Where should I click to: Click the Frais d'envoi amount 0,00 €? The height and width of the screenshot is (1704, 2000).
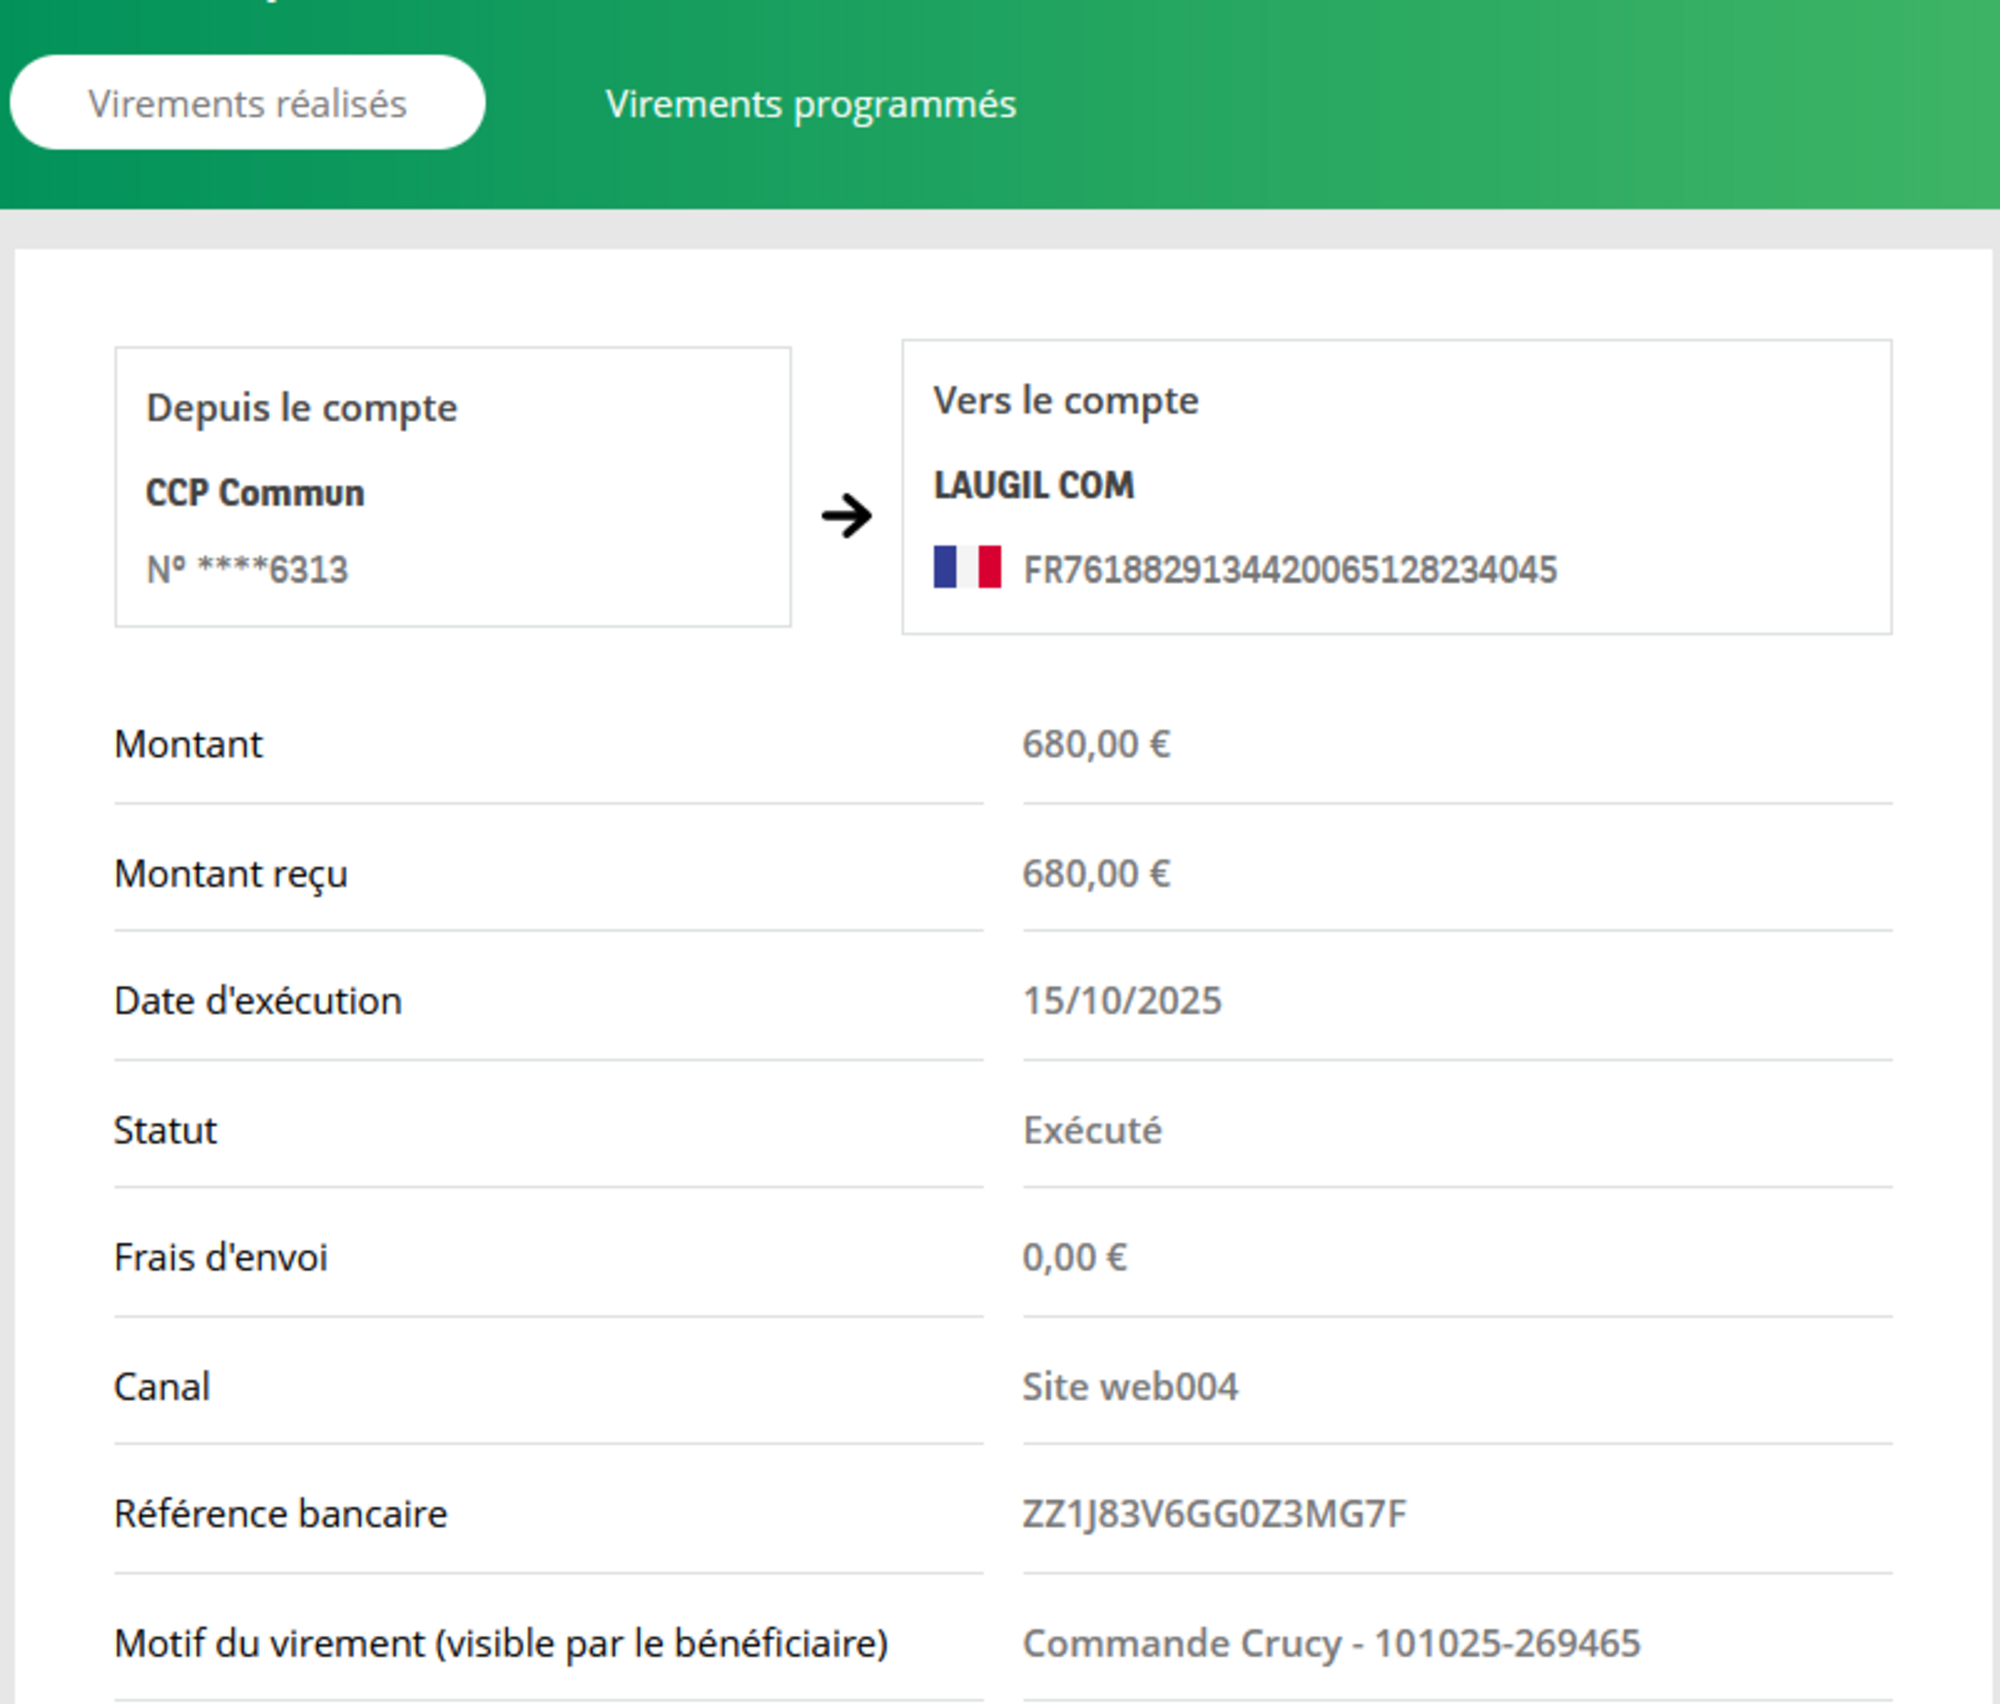point(1074,1257)
